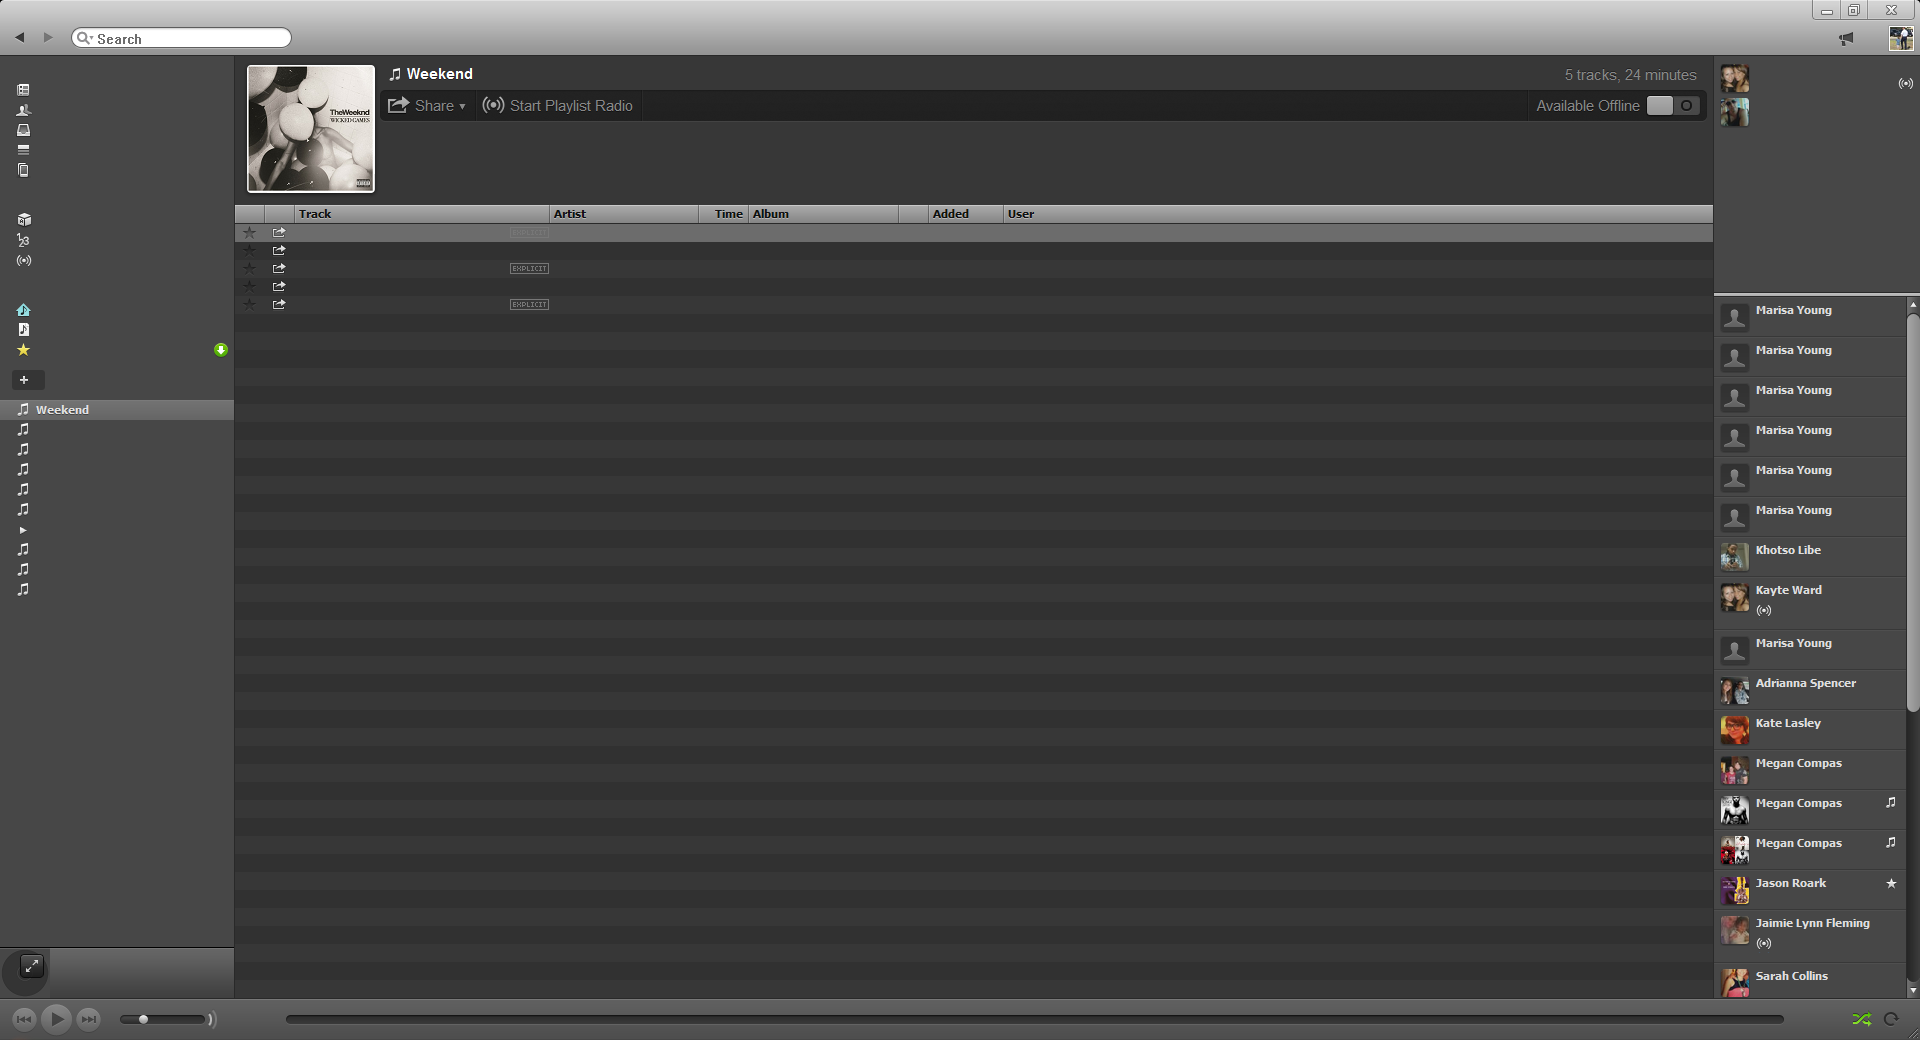1920x1040 pixels.
Task: Click the next track button
Action: coord(88,1019)
